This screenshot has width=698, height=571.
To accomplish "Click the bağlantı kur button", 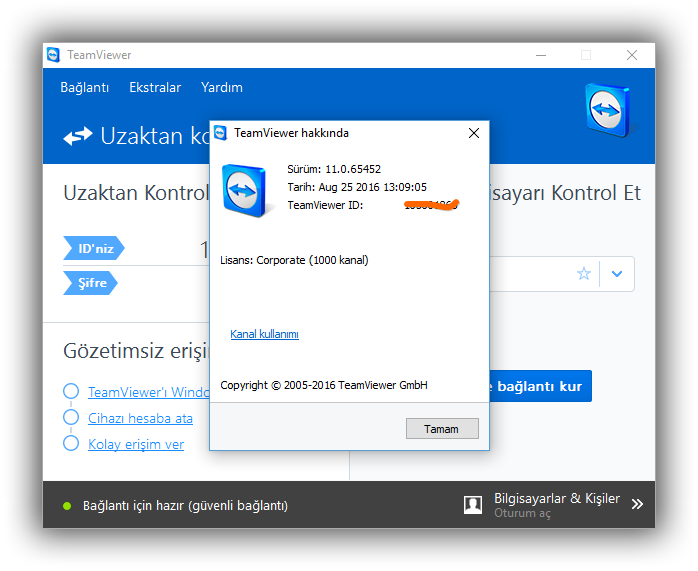I will click(x=540, y=386).
